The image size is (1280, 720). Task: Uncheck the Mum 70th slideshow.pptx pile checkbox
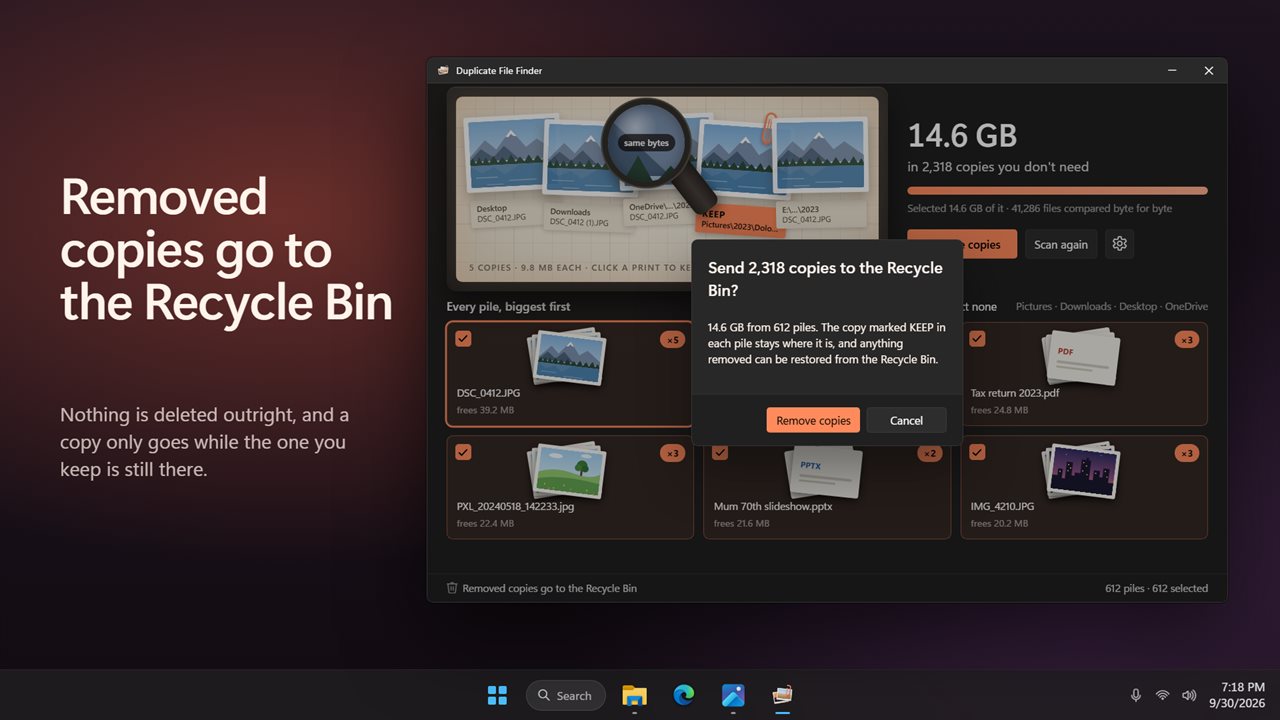point(720,452)
